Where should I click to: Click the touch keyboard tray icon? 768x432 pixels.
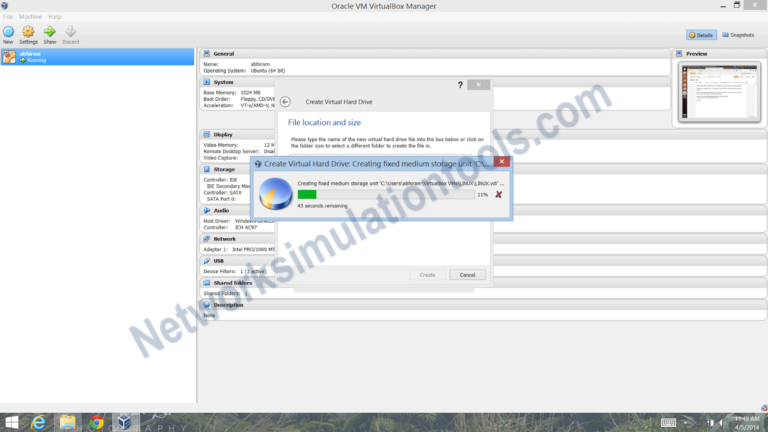668,422
